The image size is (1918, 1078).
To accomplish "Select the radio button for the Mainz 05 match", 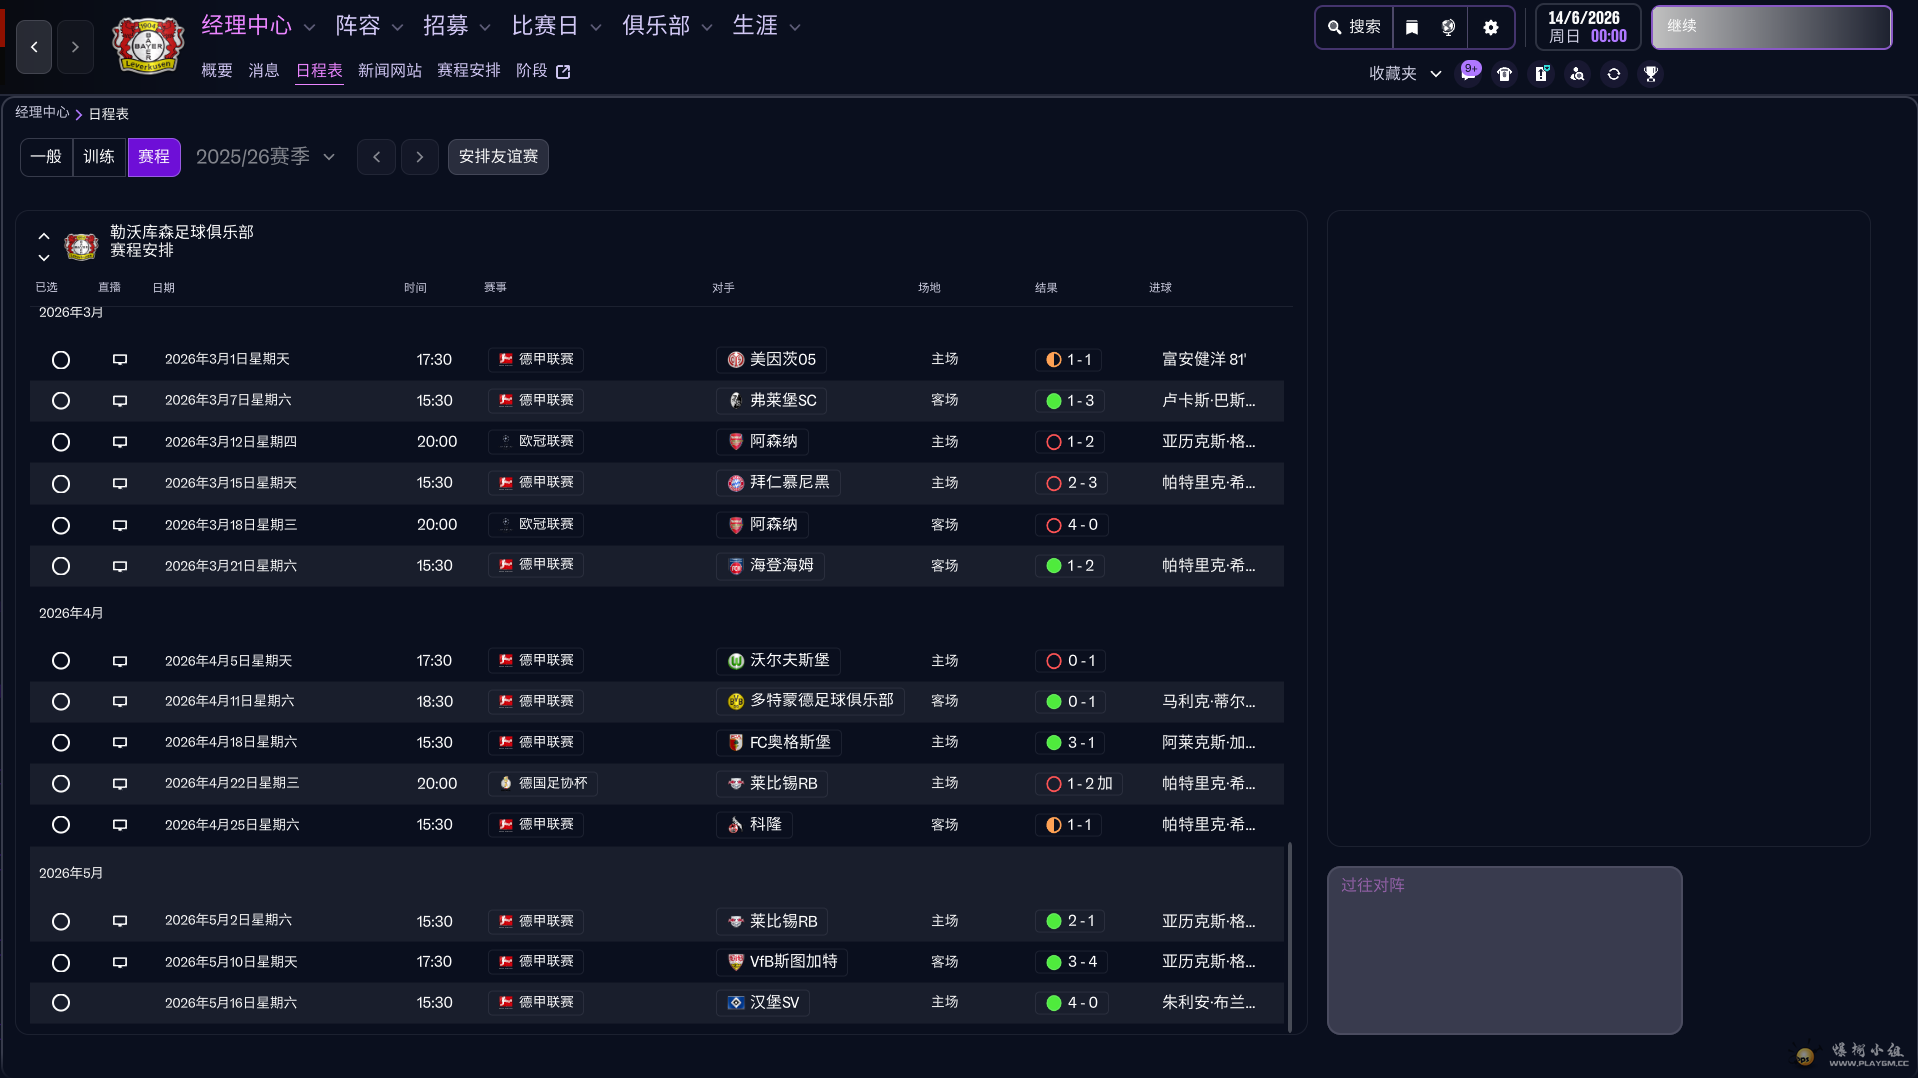I will (61, 360).
